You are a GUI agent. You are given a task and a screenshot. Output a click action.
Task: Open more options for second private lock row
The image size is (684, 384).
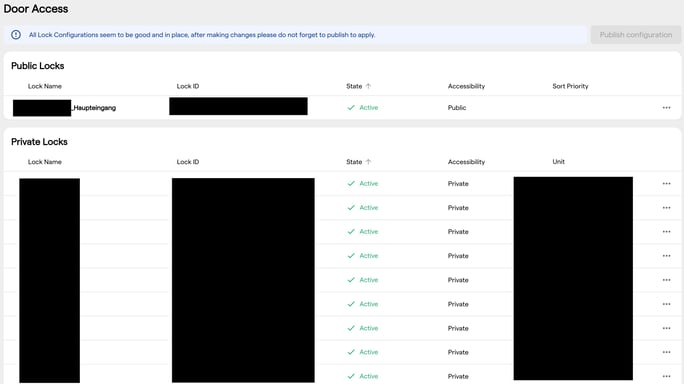666,207
